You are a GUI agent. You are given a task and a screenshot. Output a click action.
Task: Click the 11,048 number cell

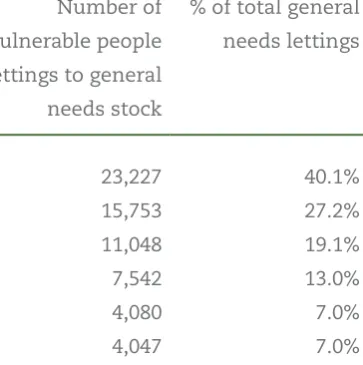click(131, 245)
